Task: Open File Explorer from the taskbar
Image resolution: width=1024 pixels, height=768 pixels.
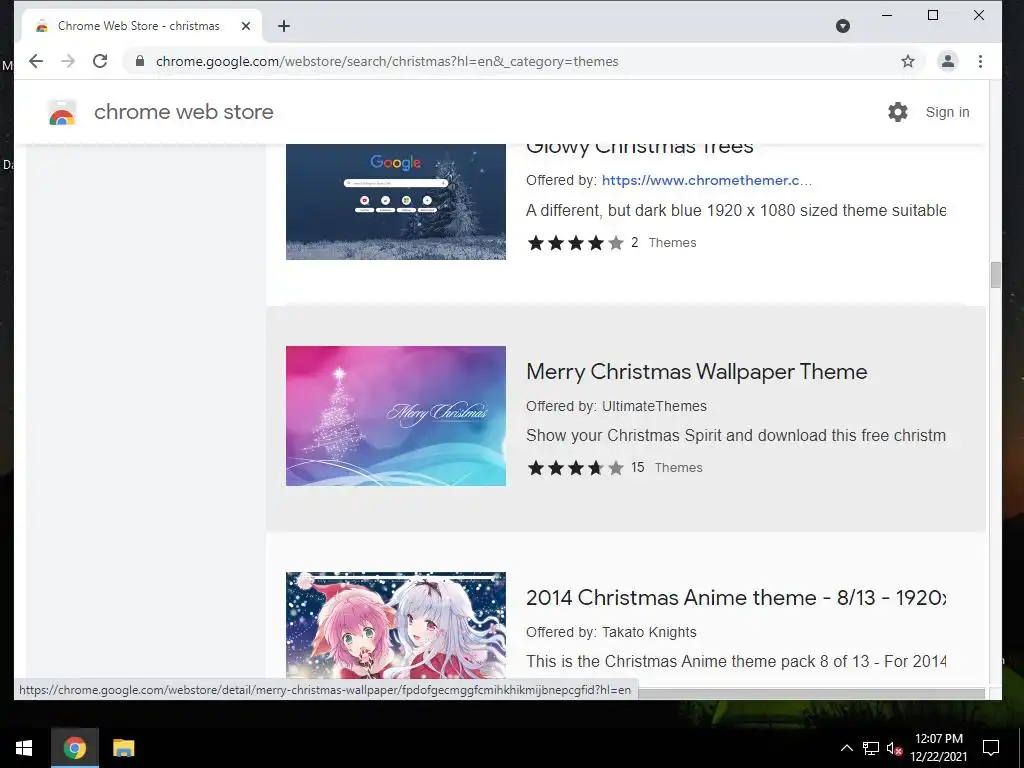Action: [x=123, y=748]
